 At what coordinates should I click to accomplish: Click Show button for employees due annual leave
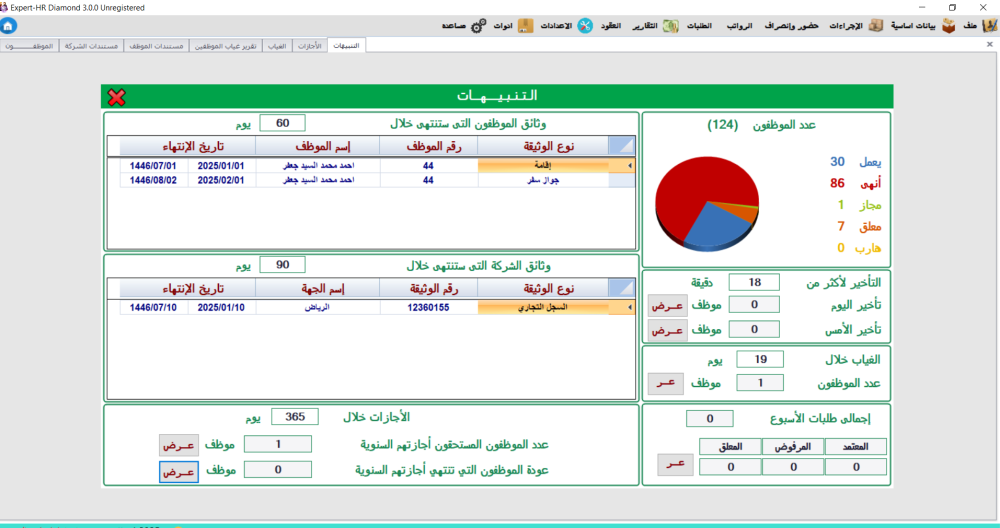(x=178, y=444)
